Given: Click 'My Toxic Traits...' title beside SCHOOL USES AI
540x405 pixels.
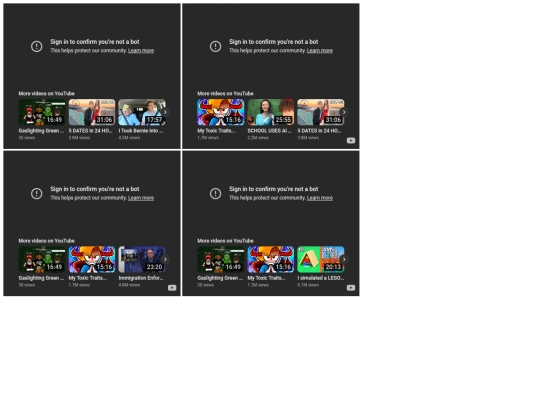Looking at the screenshot, I should tap(217, 131).
